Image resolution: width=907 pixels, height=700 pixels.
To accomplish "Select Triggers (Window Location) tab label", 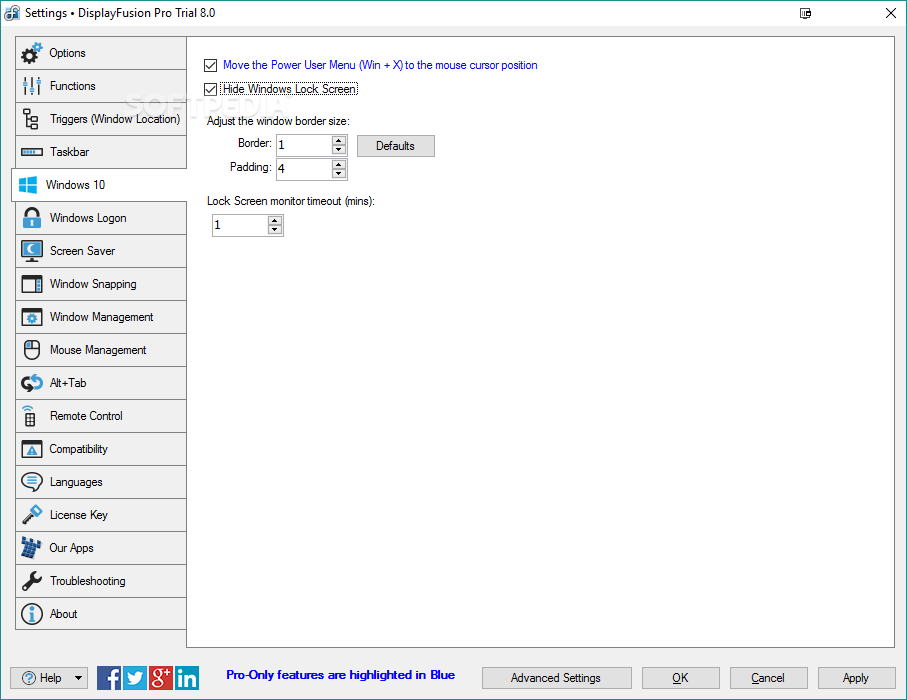I will click(115, 119).
